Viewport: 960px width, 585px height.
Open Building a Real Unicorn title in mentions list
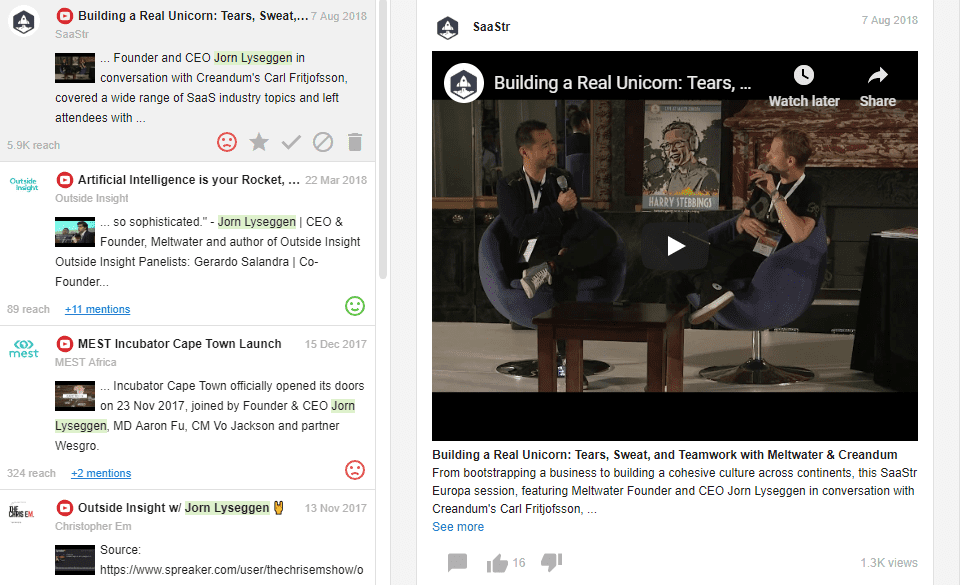click(193, 16)
